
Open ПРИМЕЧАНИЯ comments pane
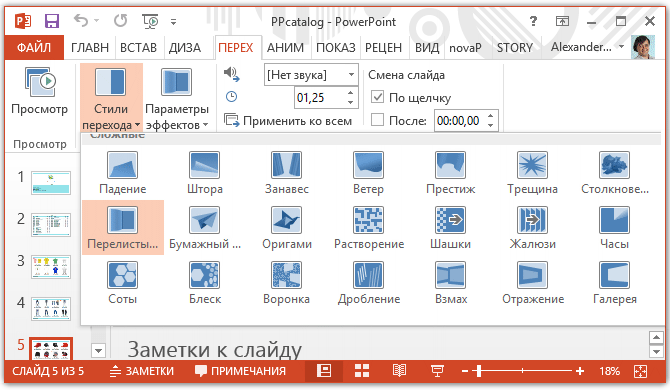[x=240, y=371]
